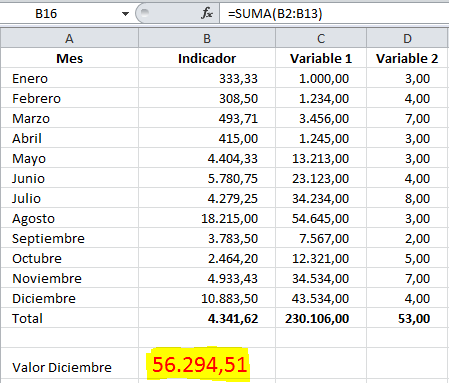The width and height of the screenshot is (449, 383).
Task: Click the Diciembre indicator value 10.883,50
Action: coord(207,298)
